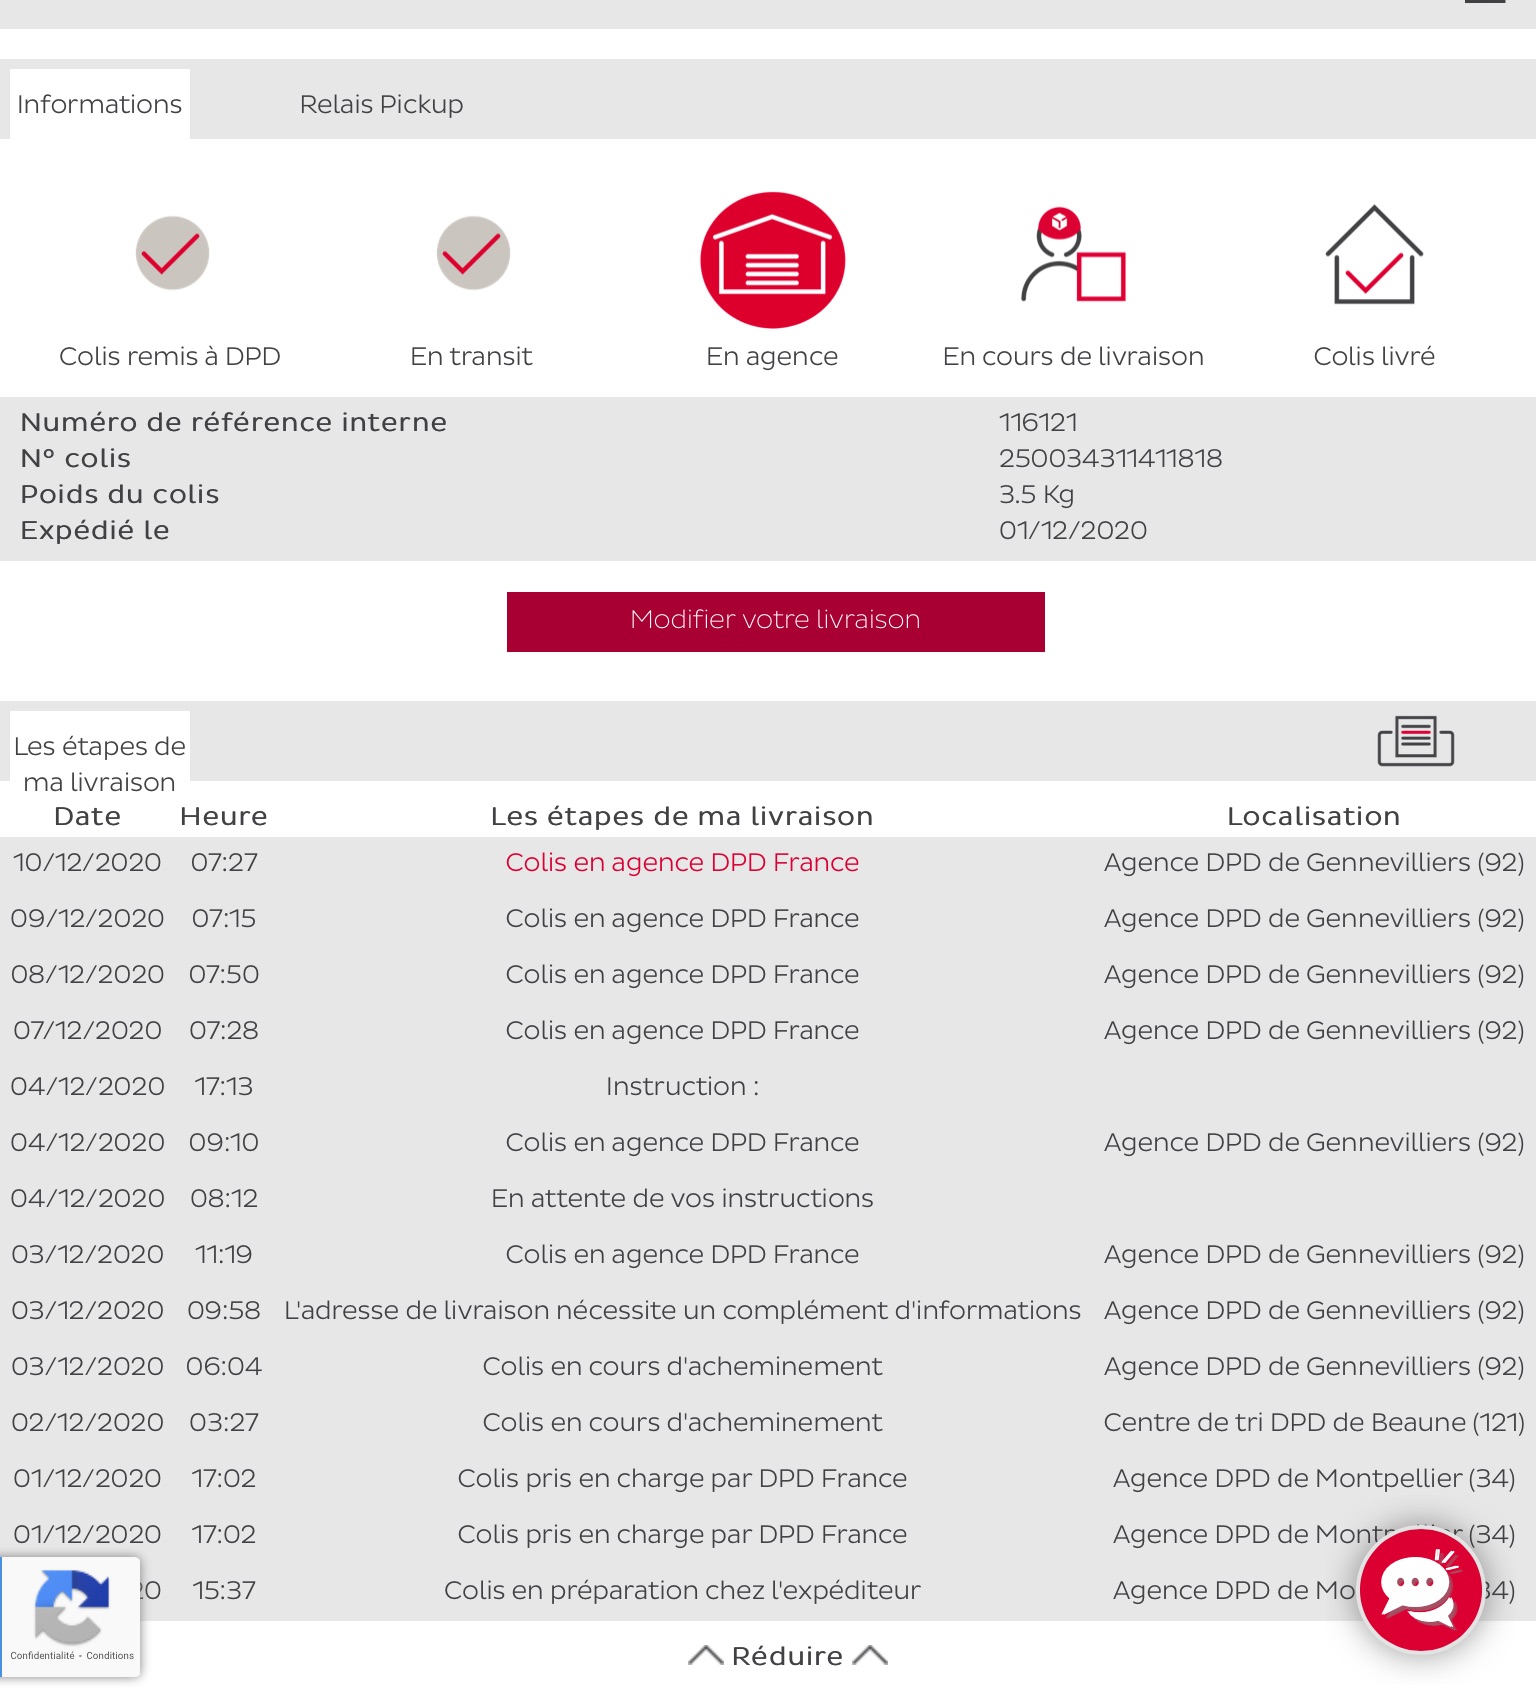Screen dimensions: 1536x1705
Task: Open the red live chat bubble
Action: (1420, 1589)
